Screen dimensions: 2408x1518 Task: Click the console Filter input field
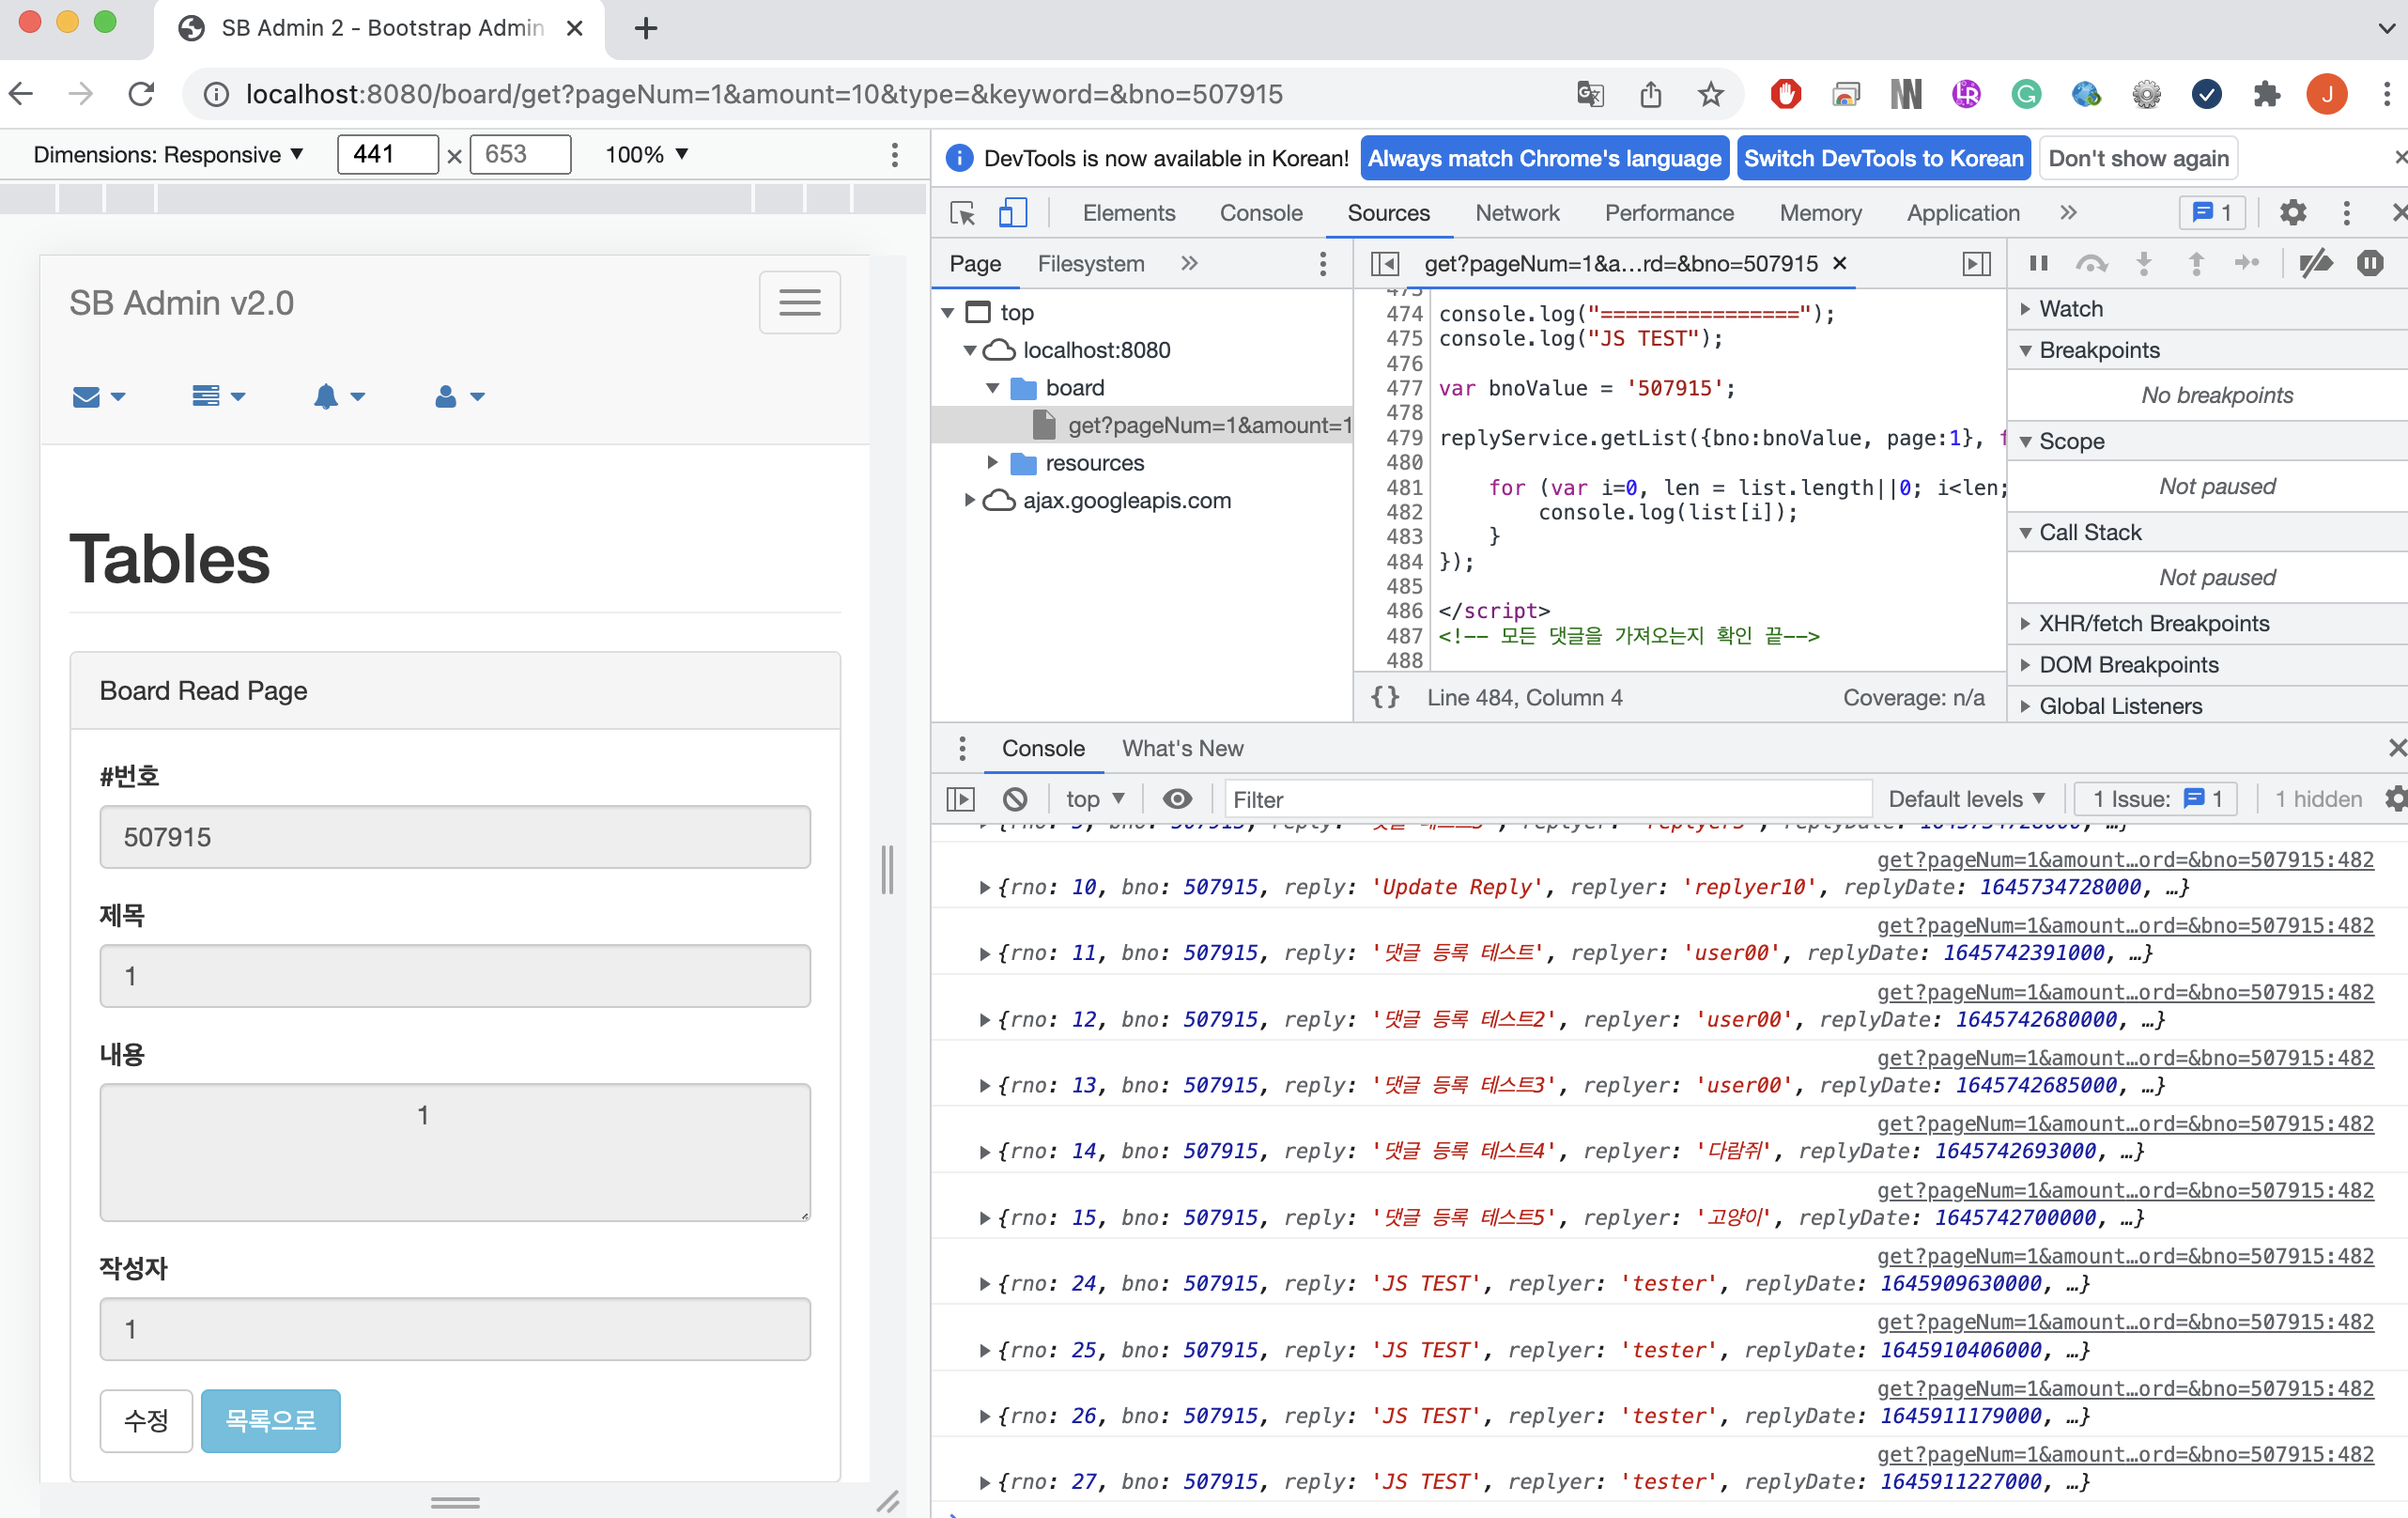[1546, 799]
